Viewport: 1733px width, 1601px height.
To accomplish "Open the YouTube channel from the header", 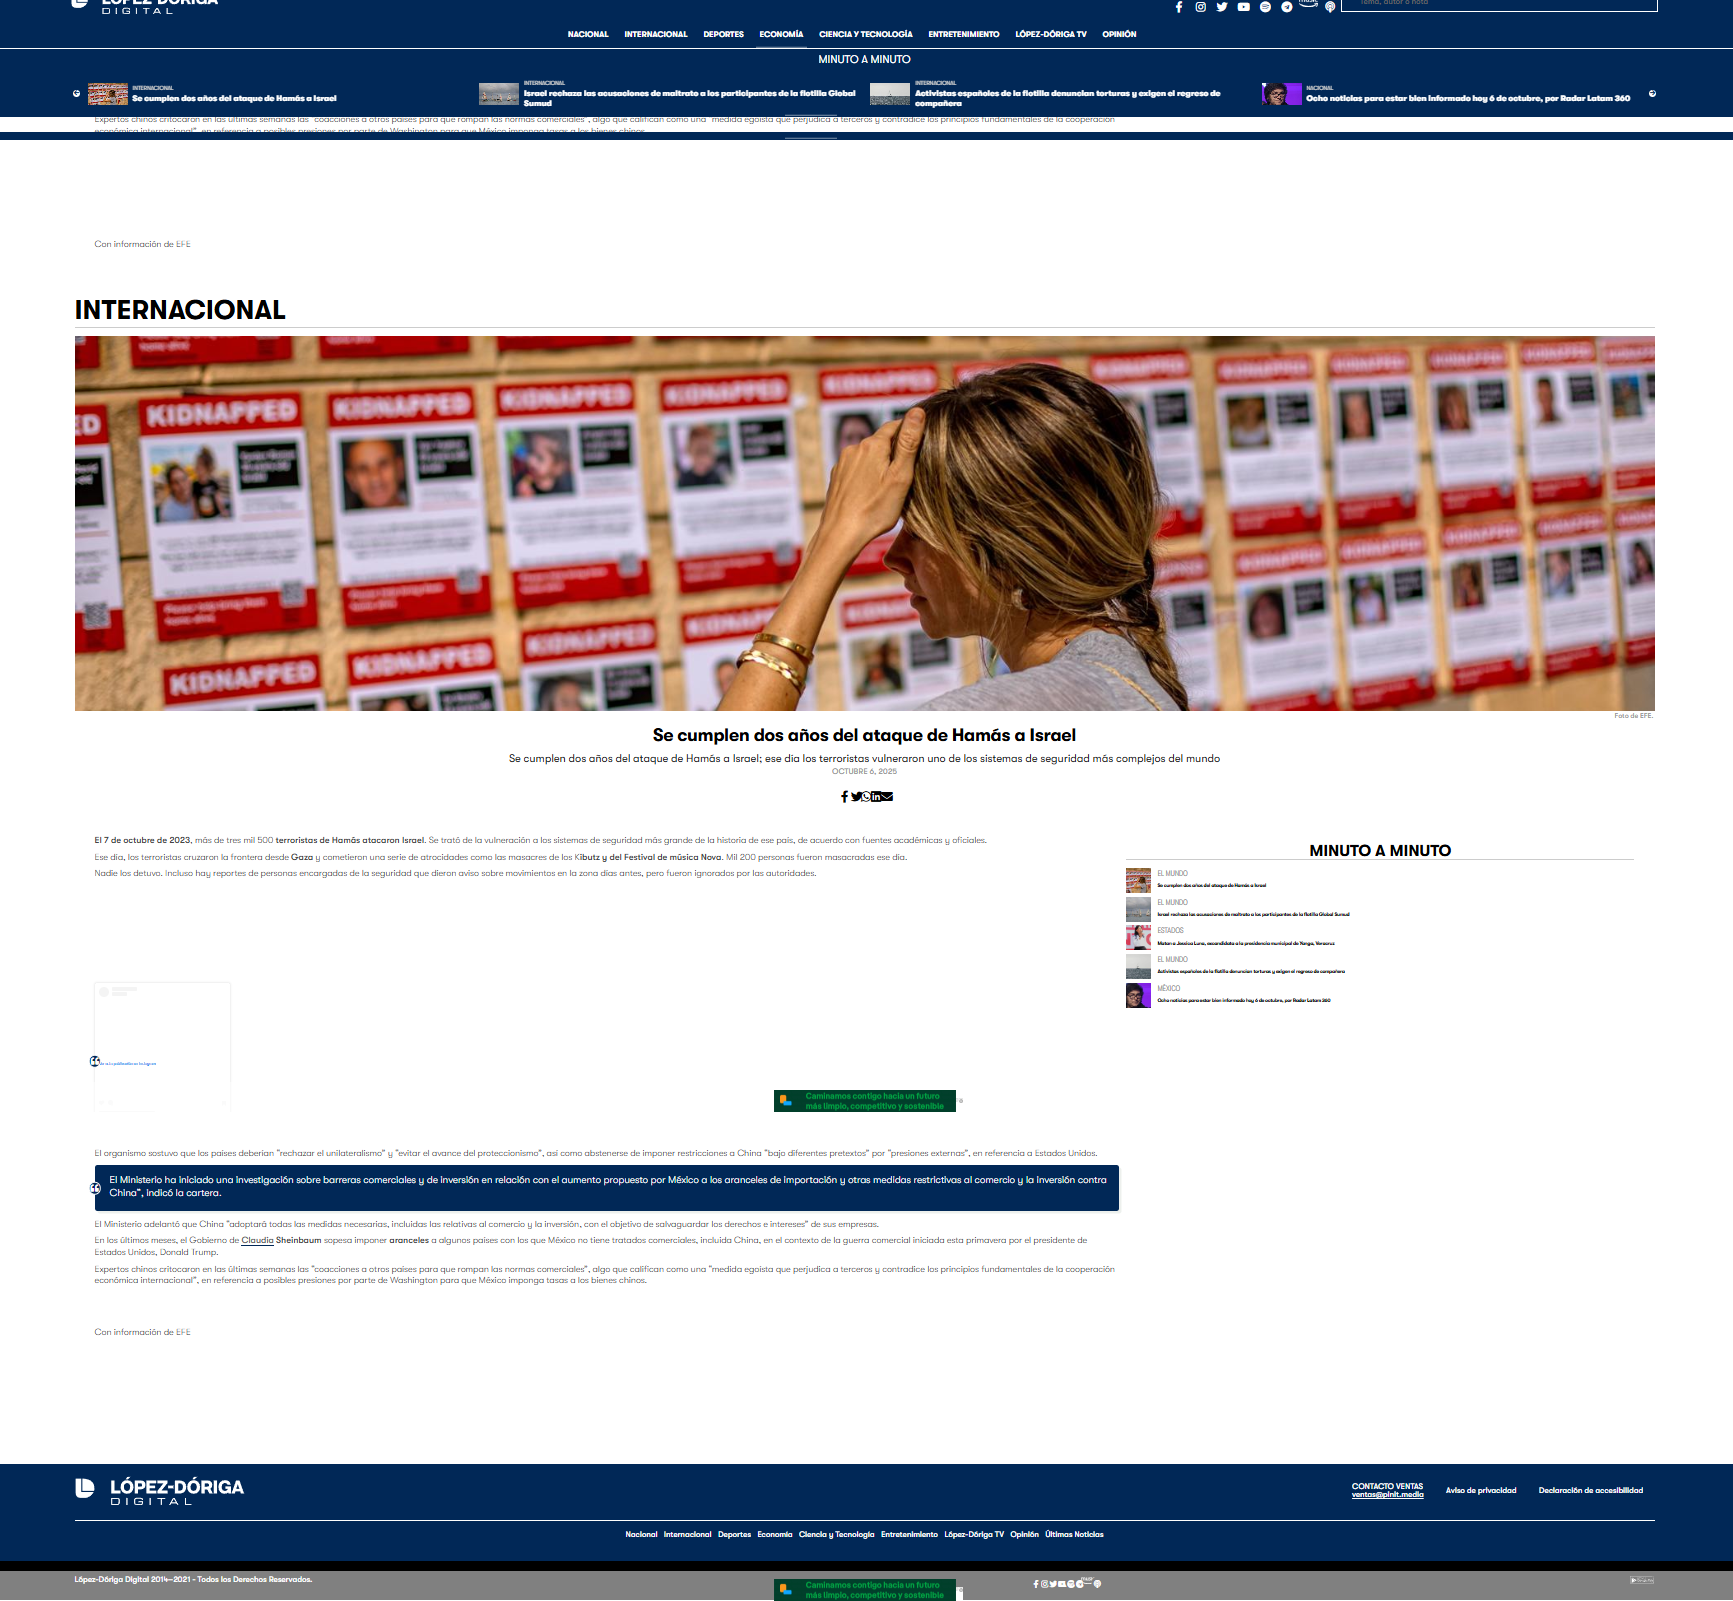I will tap(1244, 7).
